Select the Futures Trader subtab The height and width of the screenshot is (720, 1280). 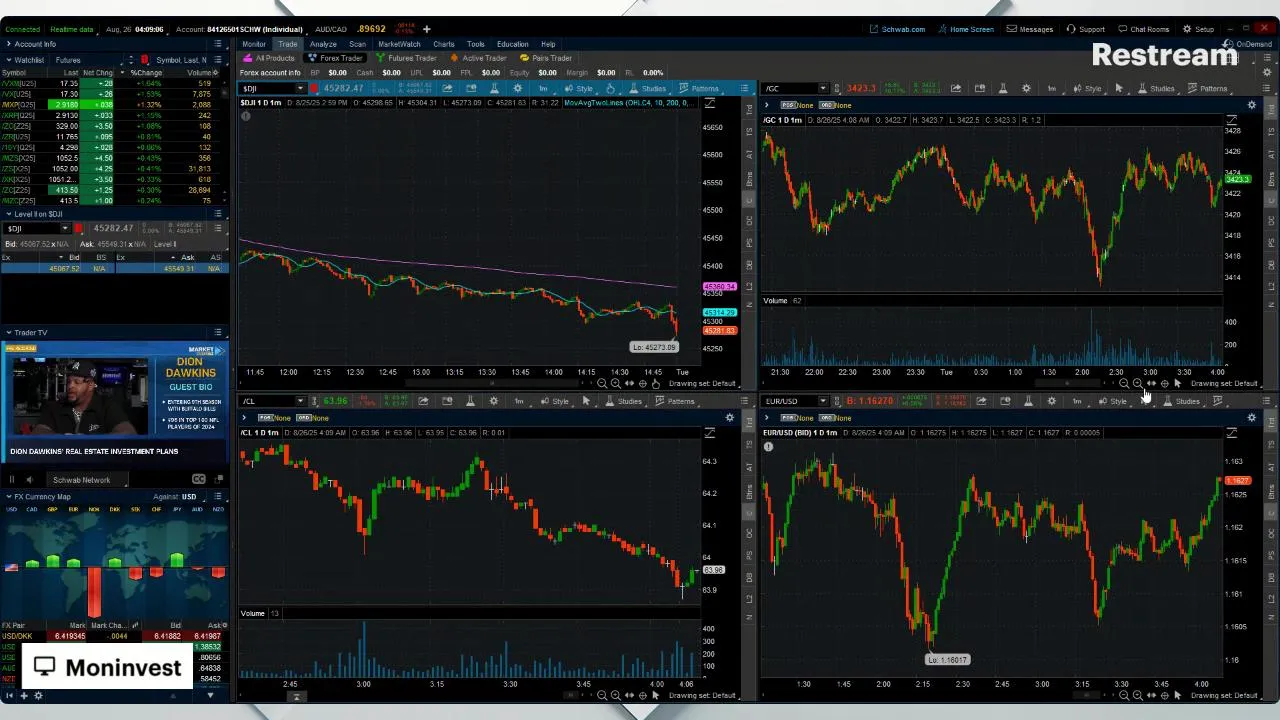(405, 58)
